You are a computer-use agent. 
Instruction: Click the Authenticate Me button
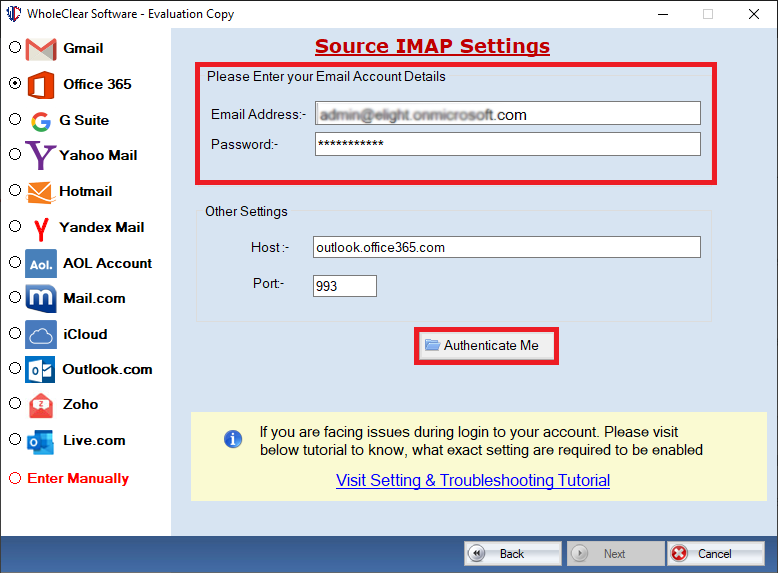pos(486,345)
